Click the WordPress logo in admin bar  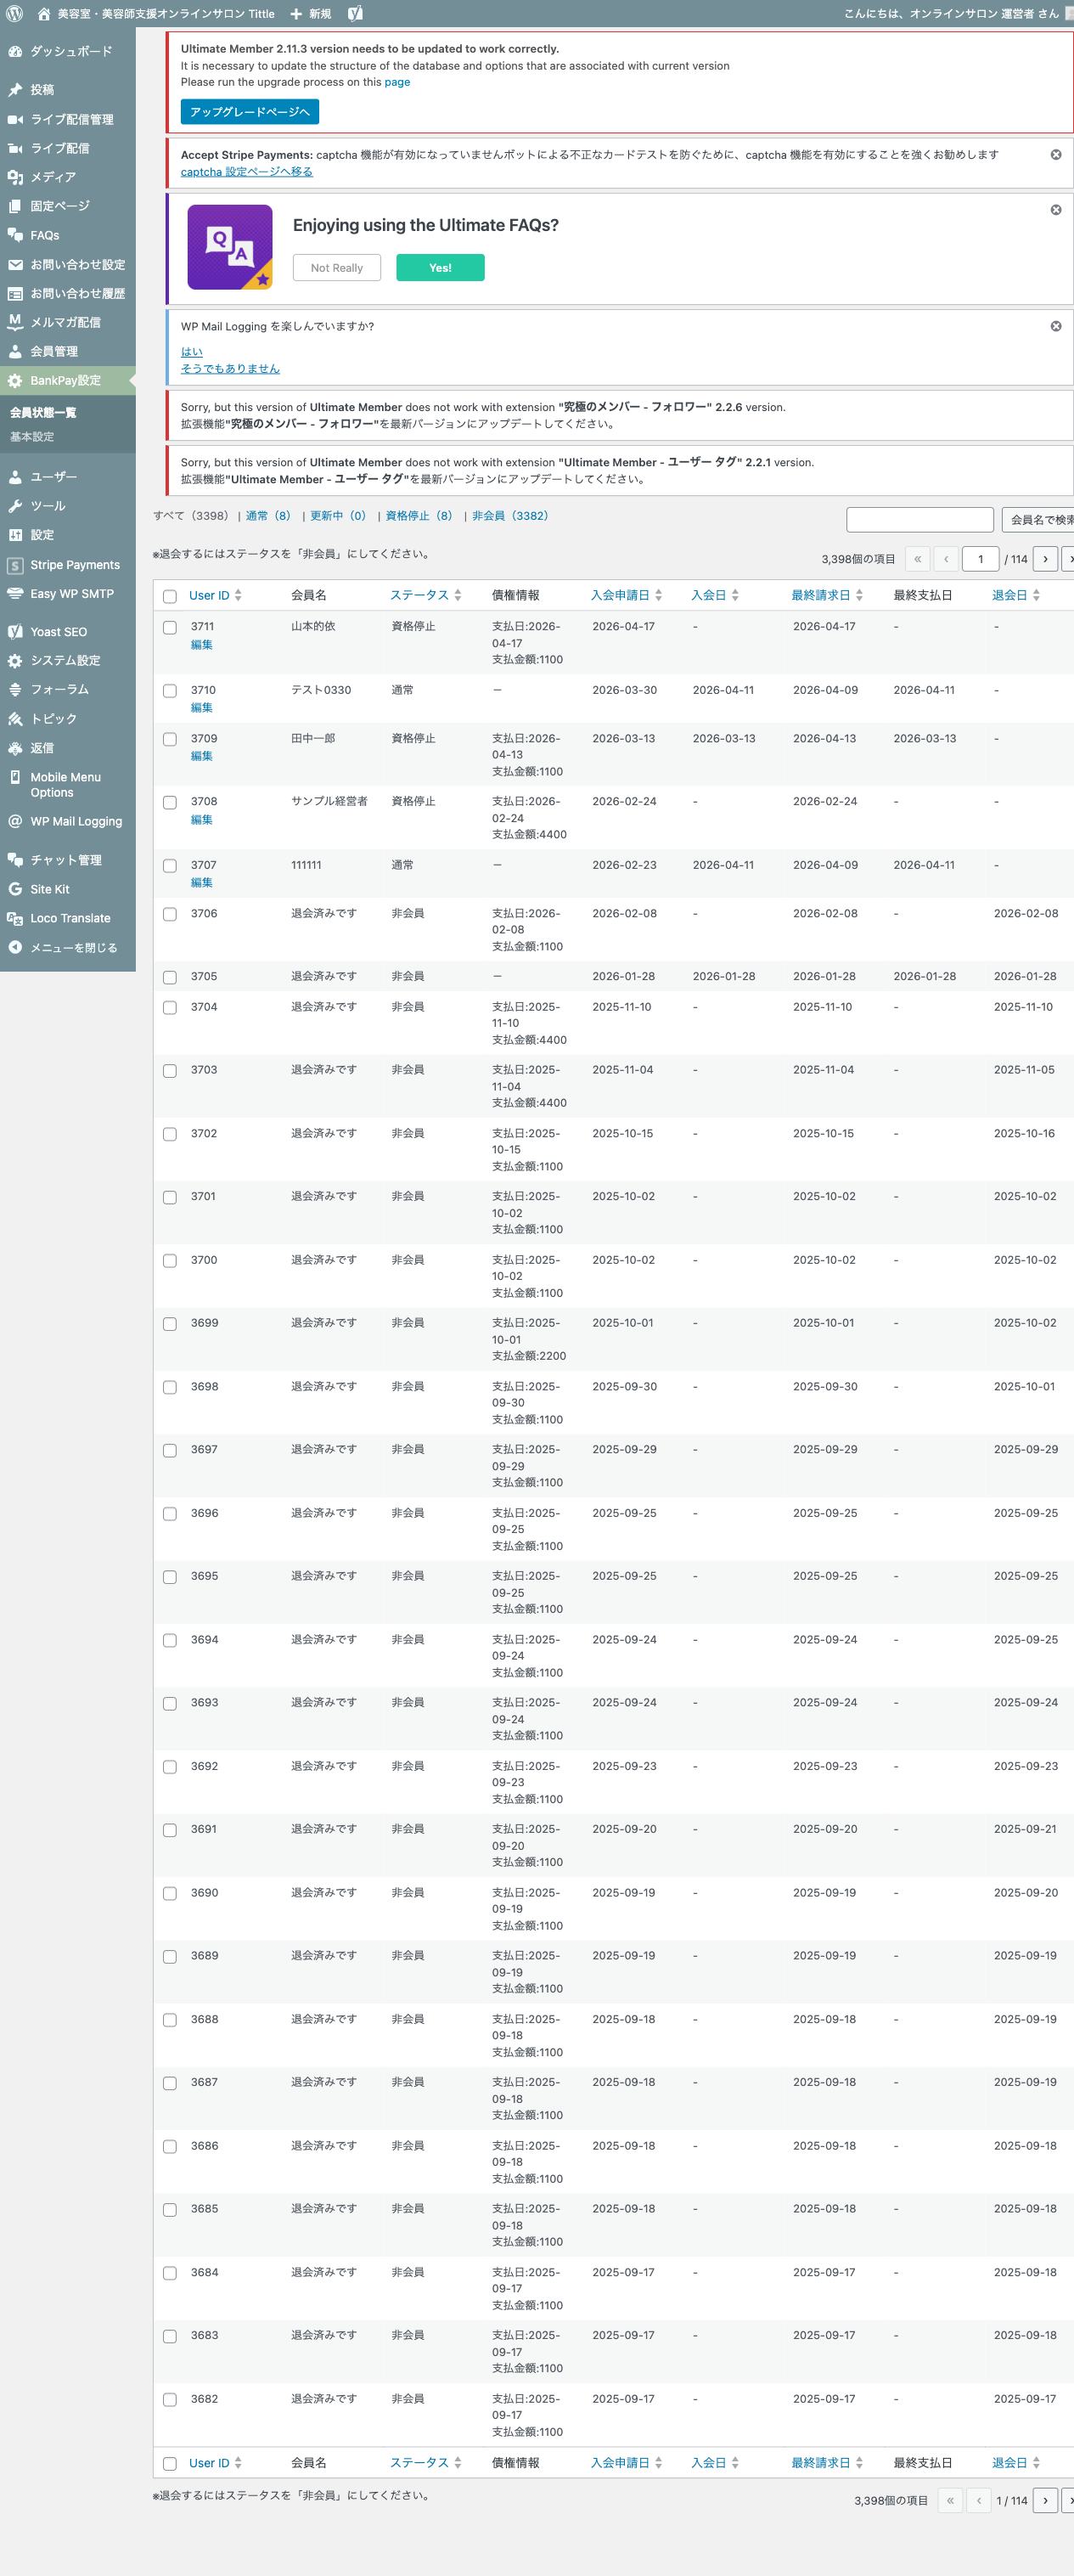14,14
